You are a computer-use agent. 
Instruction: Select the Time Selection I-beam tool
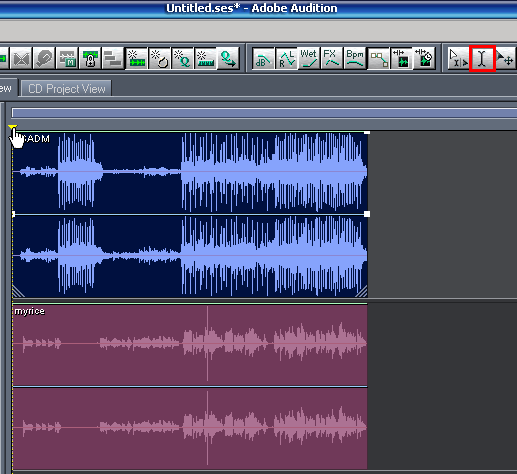(482, 58)
